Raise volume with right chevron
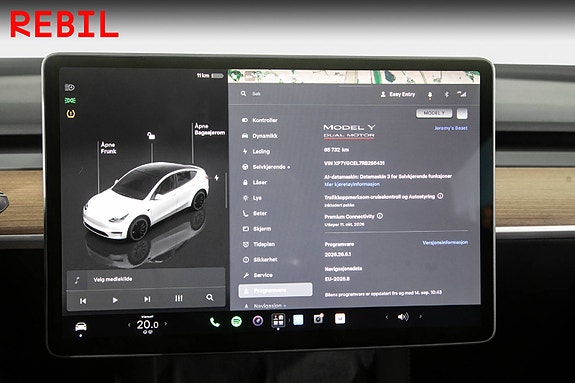The height and width of the screenshot is (383, 575). click(x=421, y=316)
